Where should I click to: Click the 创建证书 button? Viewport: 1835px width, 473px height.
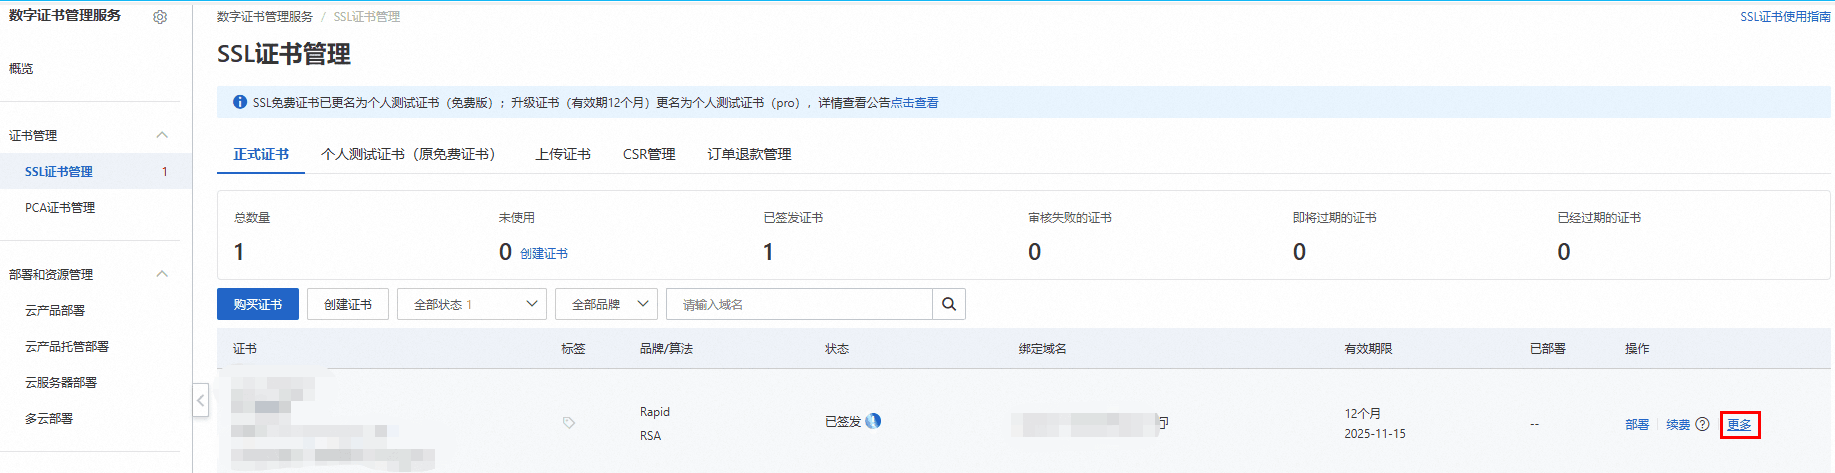[348, 304]
